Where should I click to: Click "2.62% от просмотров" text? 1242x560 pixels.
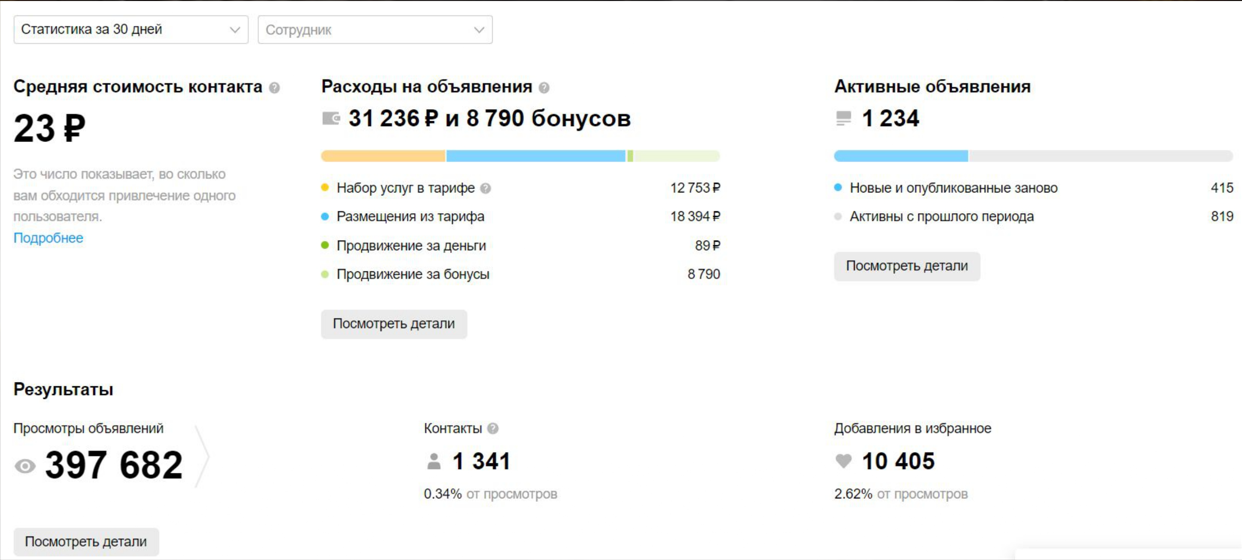(x=901, y=494)
